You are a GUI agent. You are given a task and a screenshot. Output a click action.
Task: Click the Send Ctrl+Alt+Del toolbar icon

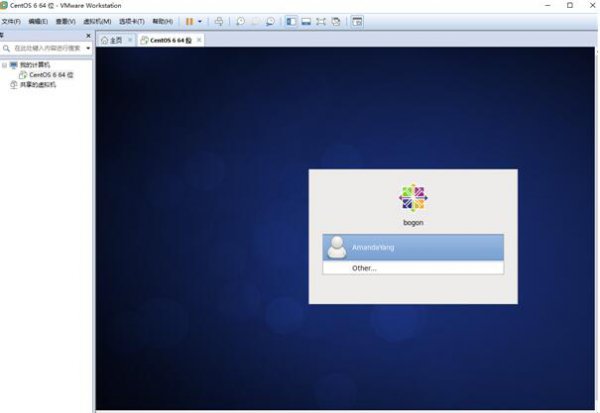click(x=219, y=21)
